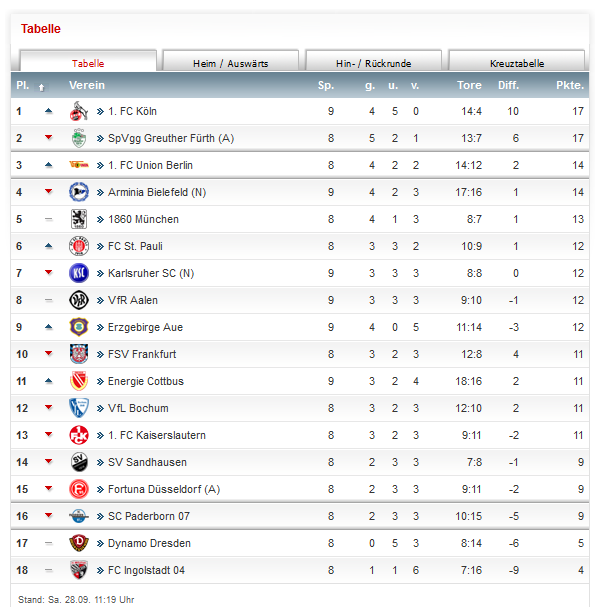The height and width of the screenshot is (607, 601).
Task: Click the VfL Bochum club crest
Action: pos(79,408)
